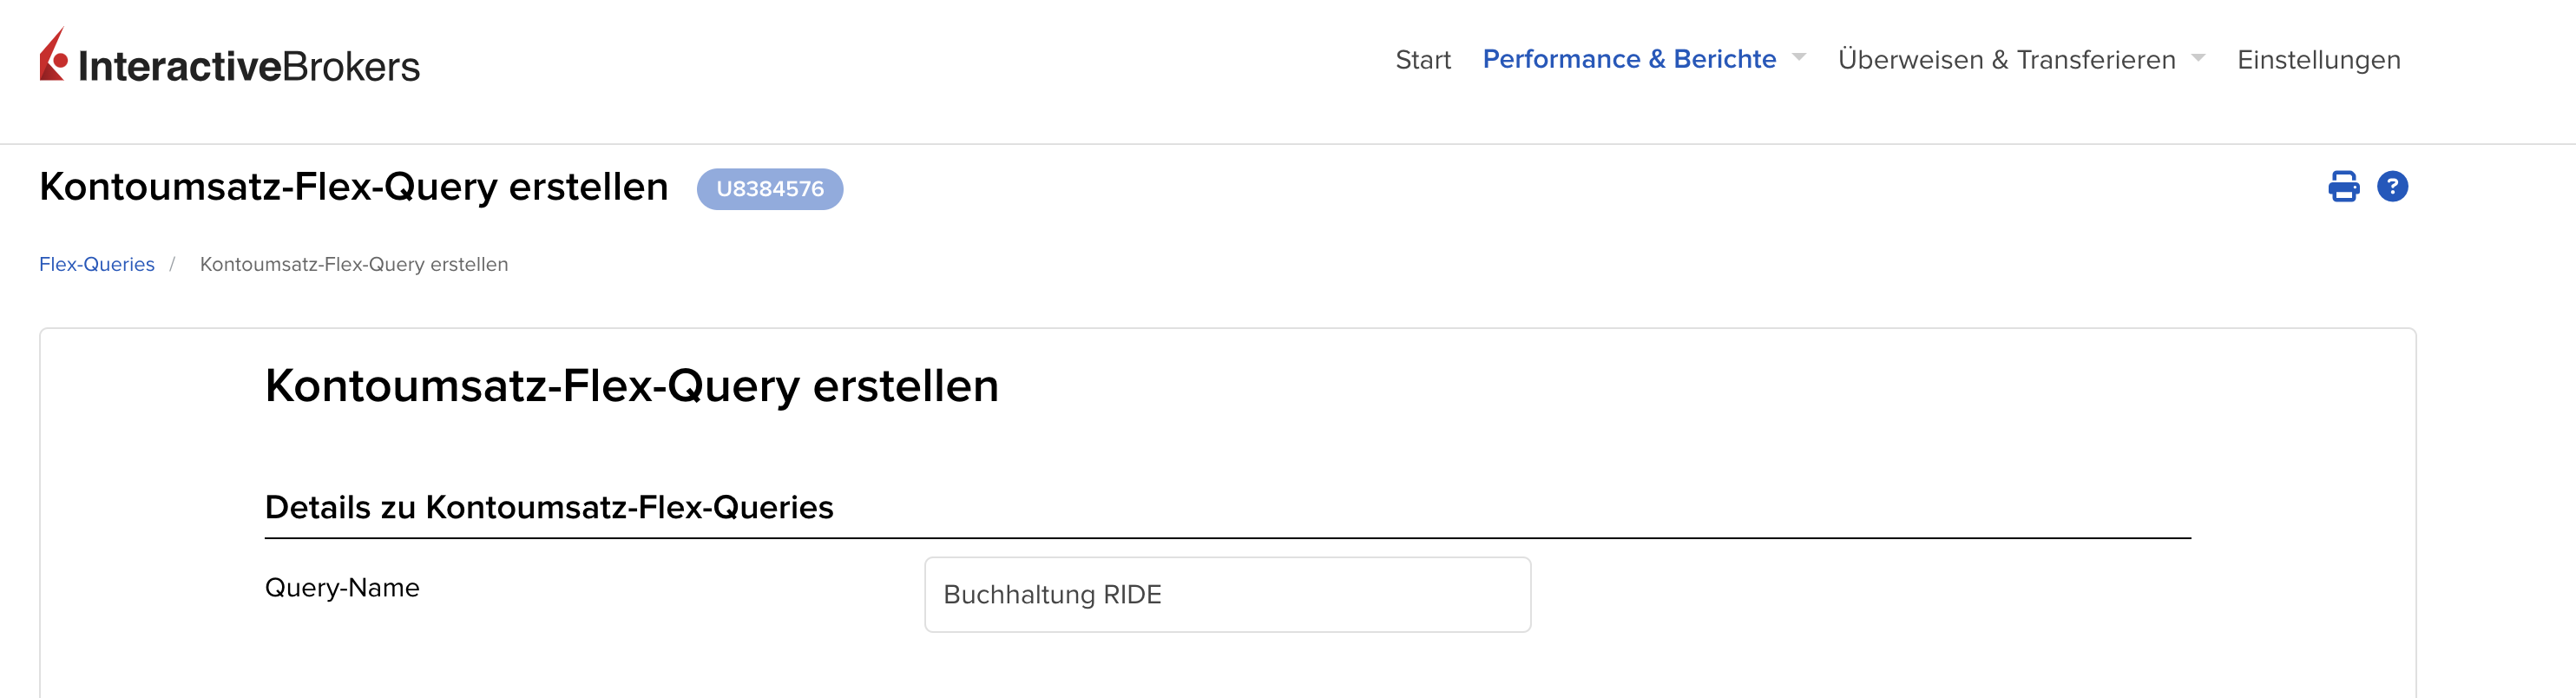Click the Query-Name label
The width and height of the screenshot is (2576, 698).
pos(342,588)
